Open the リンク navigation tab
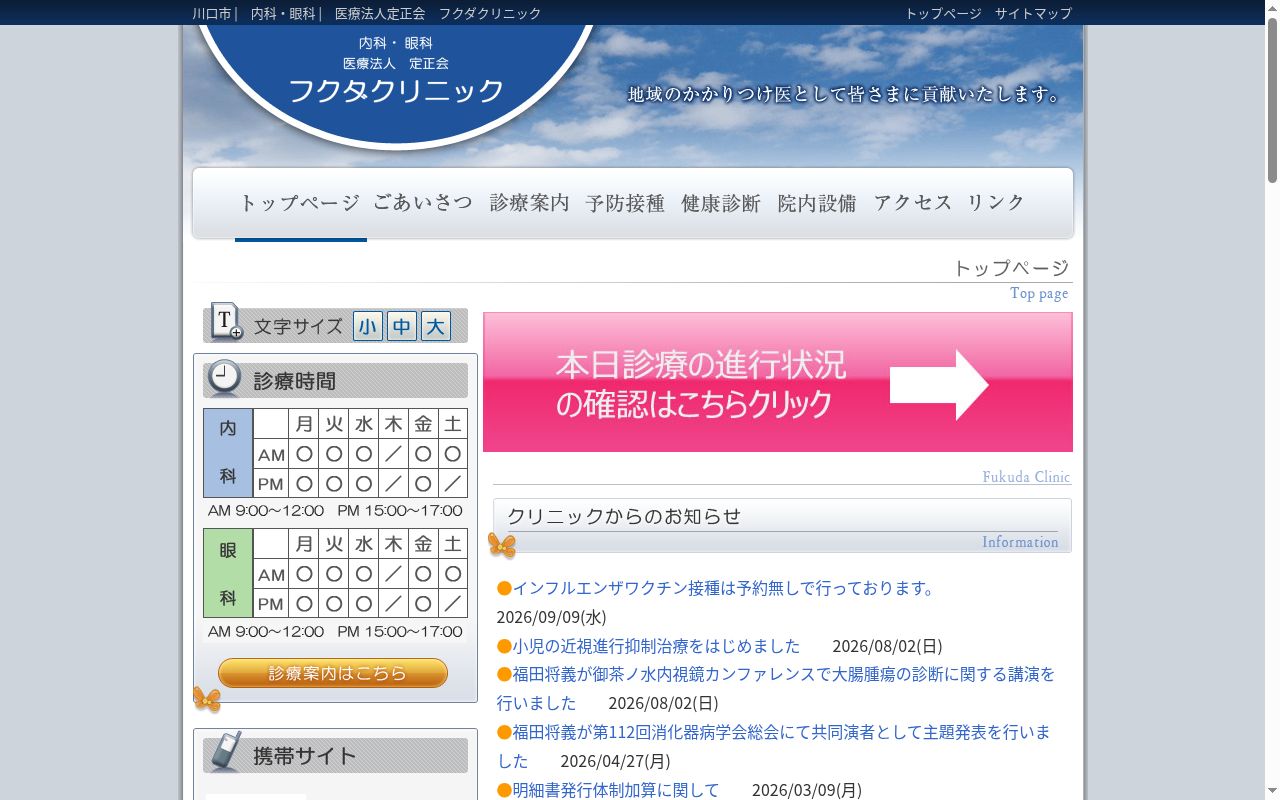The height and width of the screenshot is (800, 1280). 997,203
